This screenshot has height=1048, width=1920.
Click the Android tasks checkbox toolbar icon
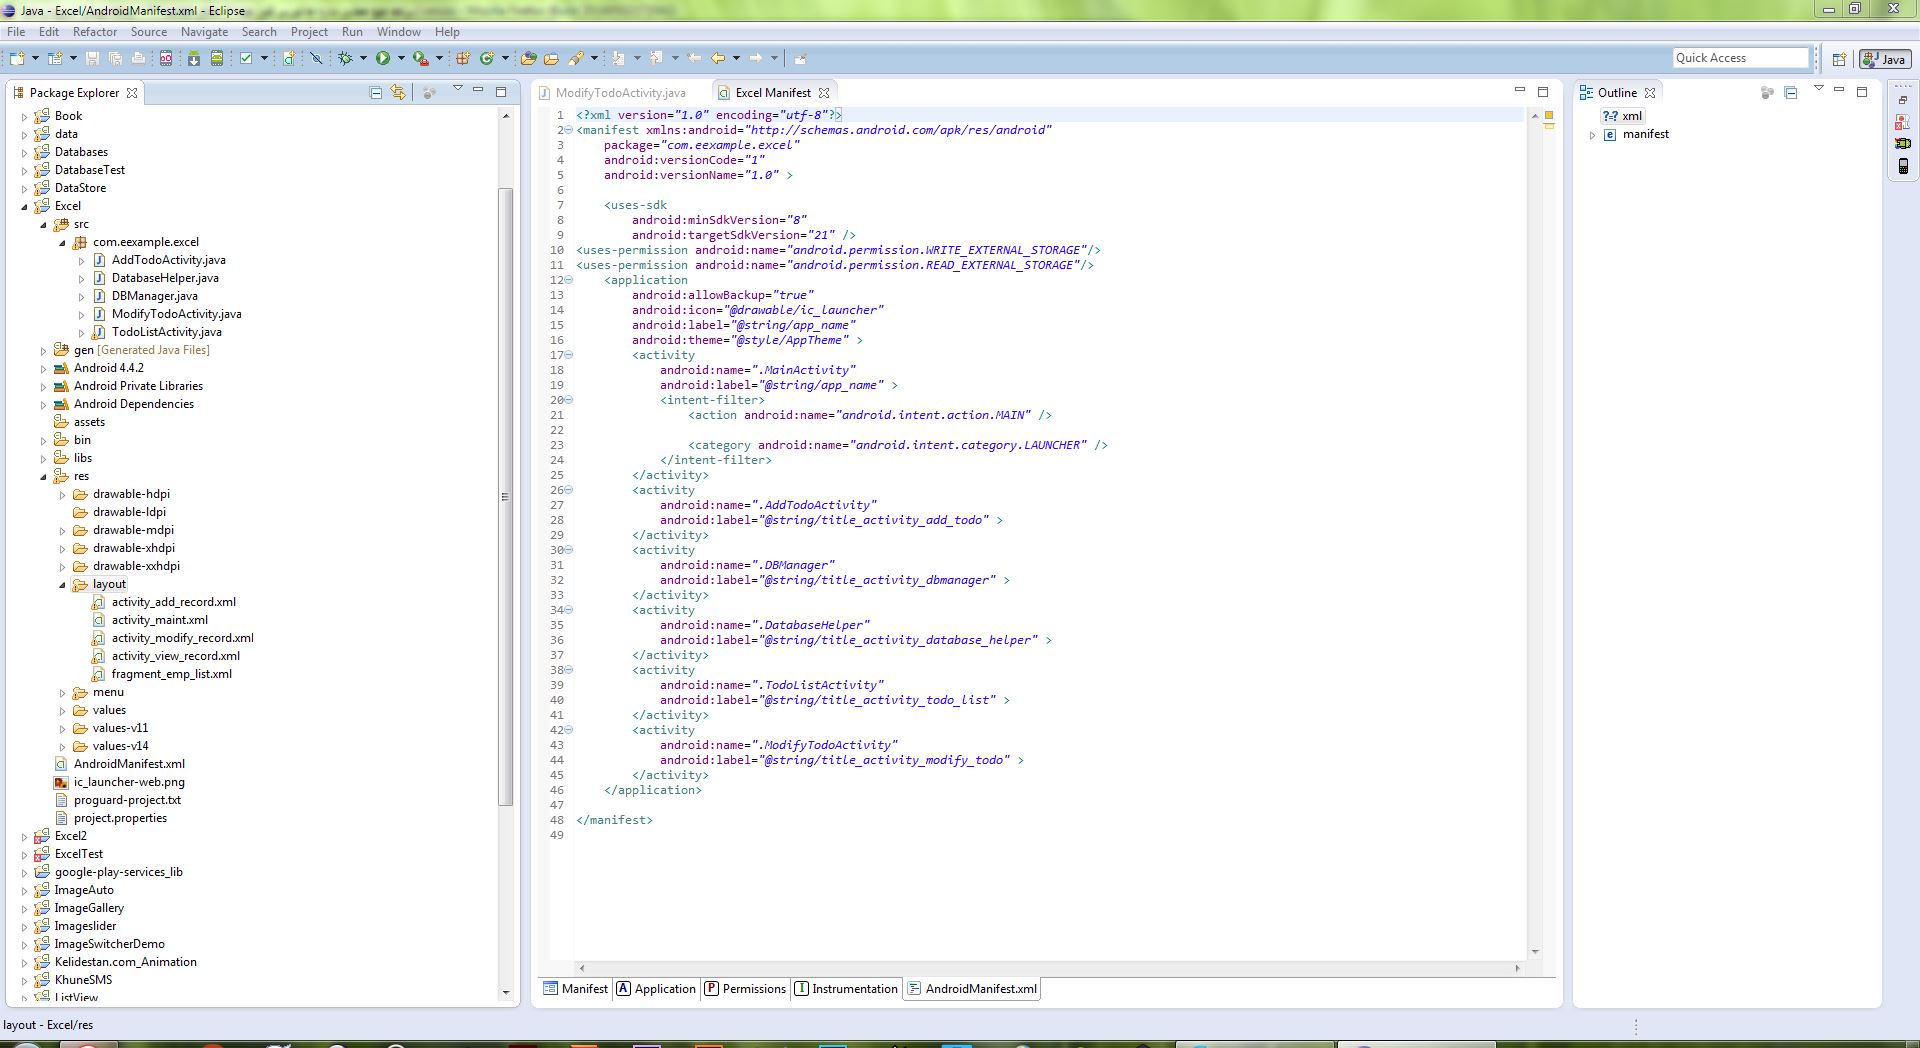[x=246, y=58]
